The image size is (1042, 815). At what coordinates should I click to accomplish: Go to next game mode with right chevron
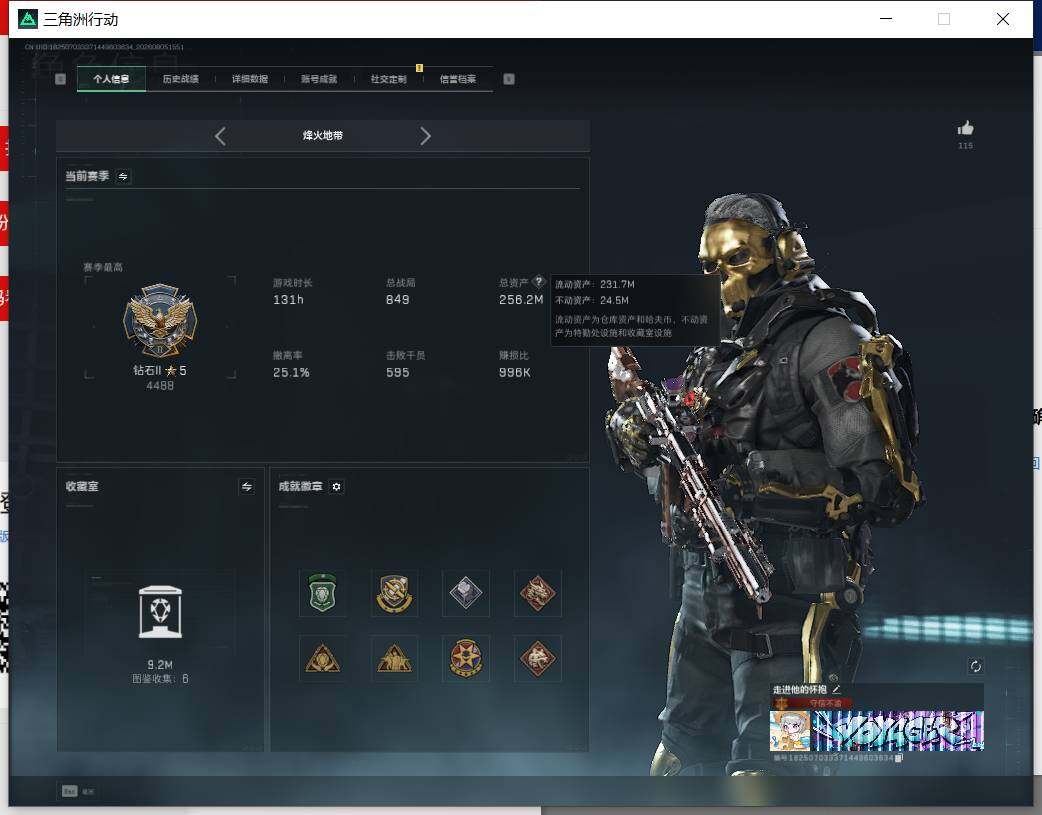(x=425, y=136)
